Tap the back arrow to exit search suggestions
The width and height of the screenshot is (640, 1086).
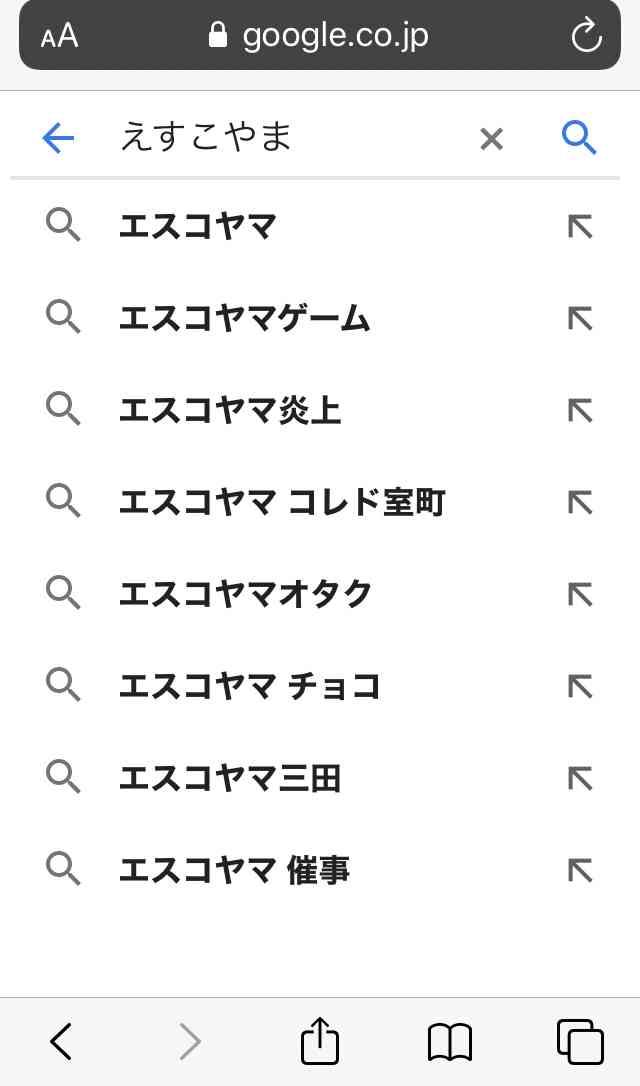tap(58, 138)
